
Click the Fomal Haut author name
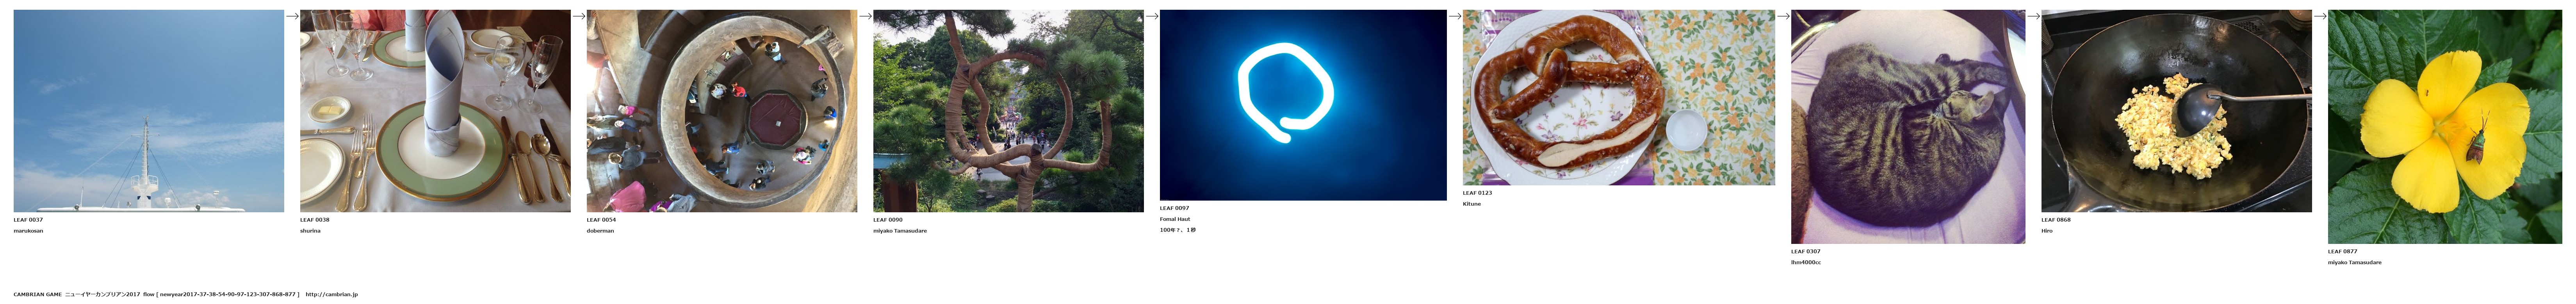point(1175,219)
